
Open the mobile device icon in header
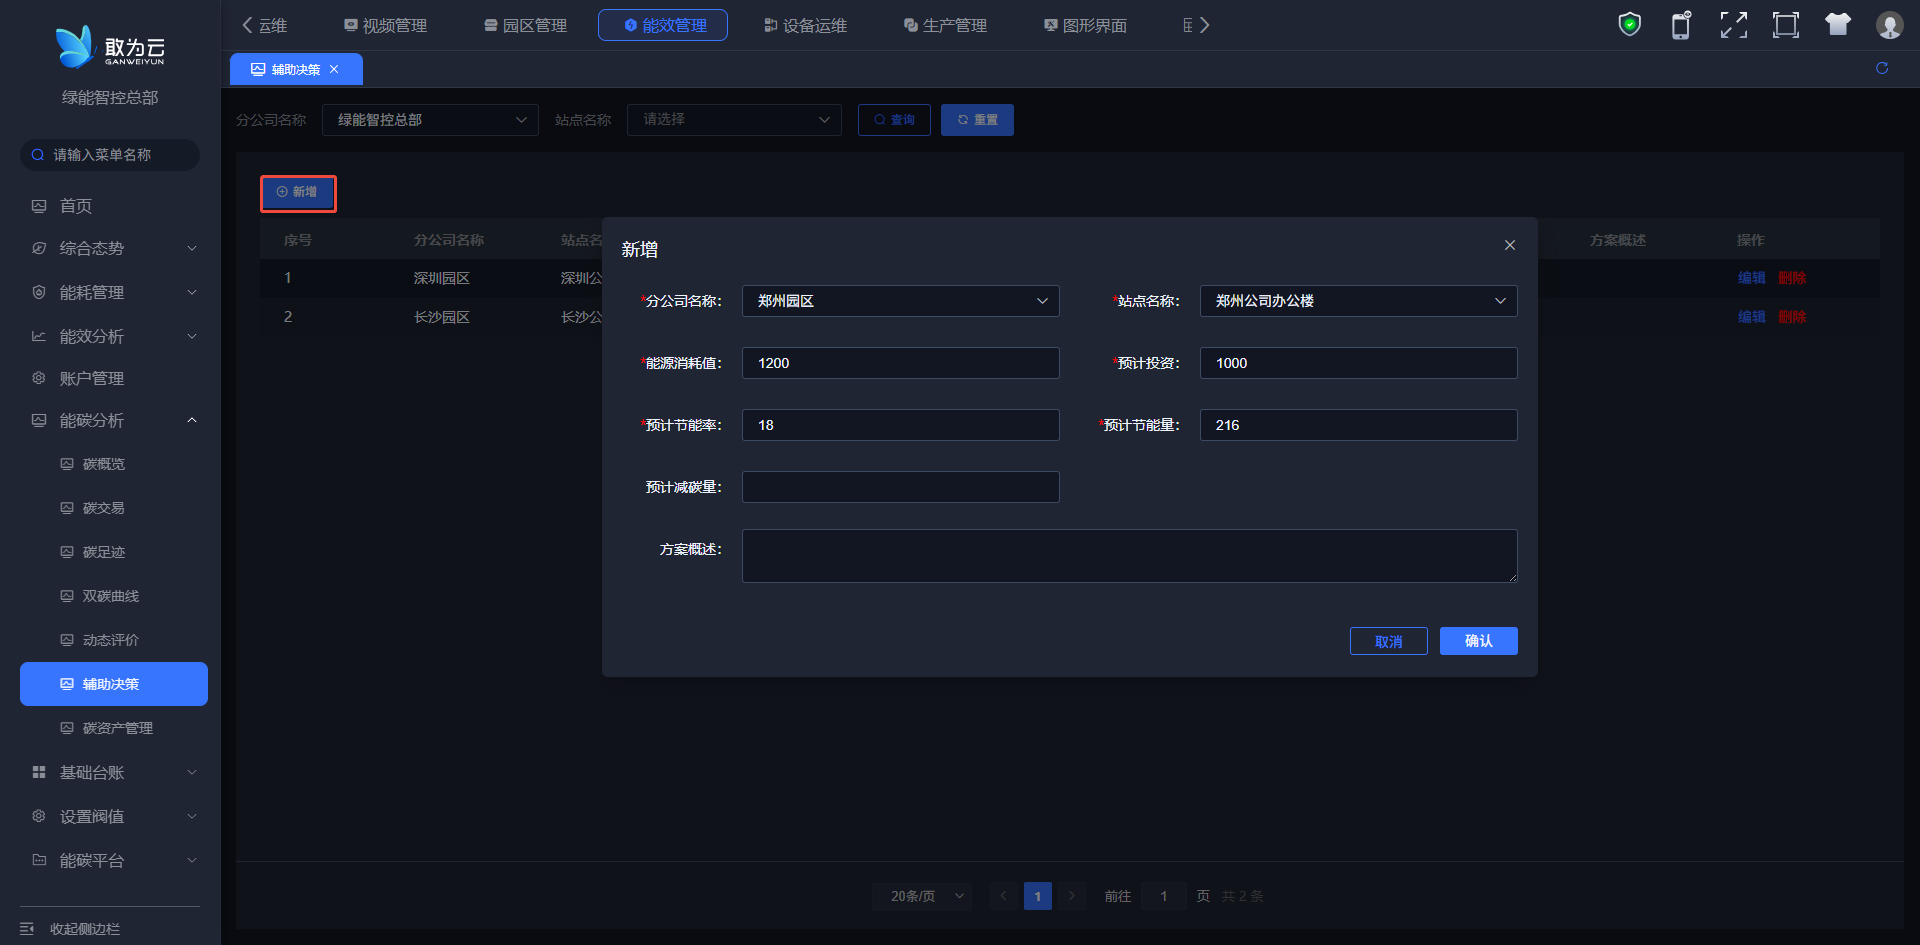(x=1681, y=25)
